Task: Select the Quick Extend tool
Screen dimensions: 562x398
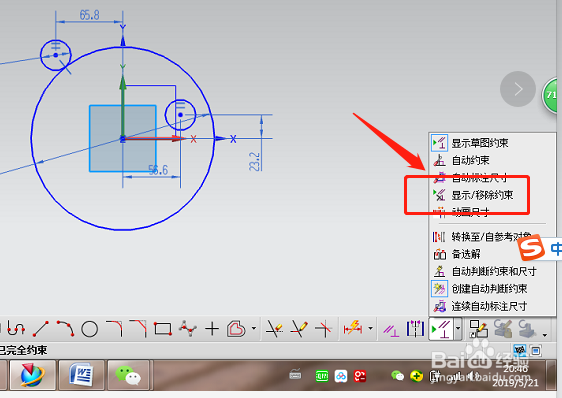Action: [299, 328]
